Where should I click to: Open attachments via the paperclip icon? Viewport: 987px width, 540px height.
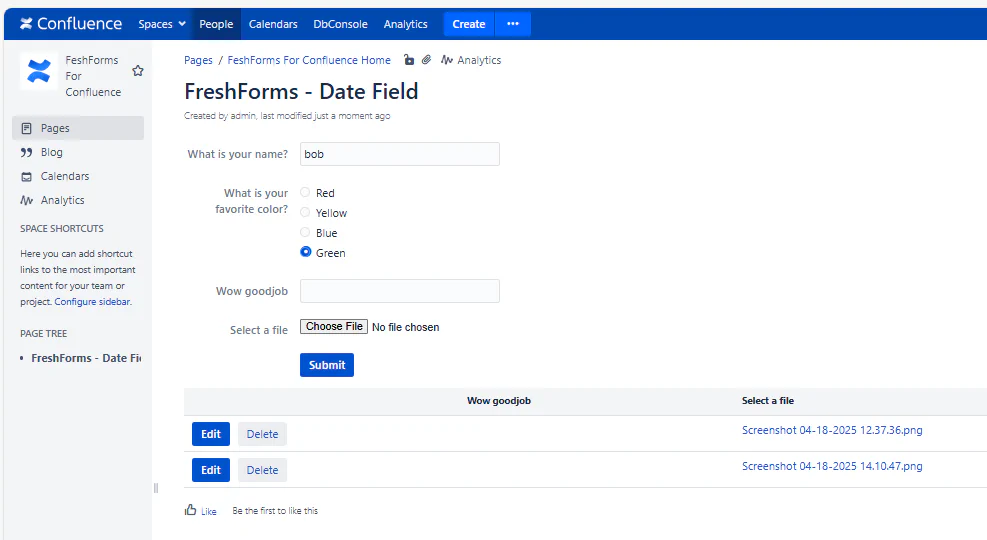(426, 60)
